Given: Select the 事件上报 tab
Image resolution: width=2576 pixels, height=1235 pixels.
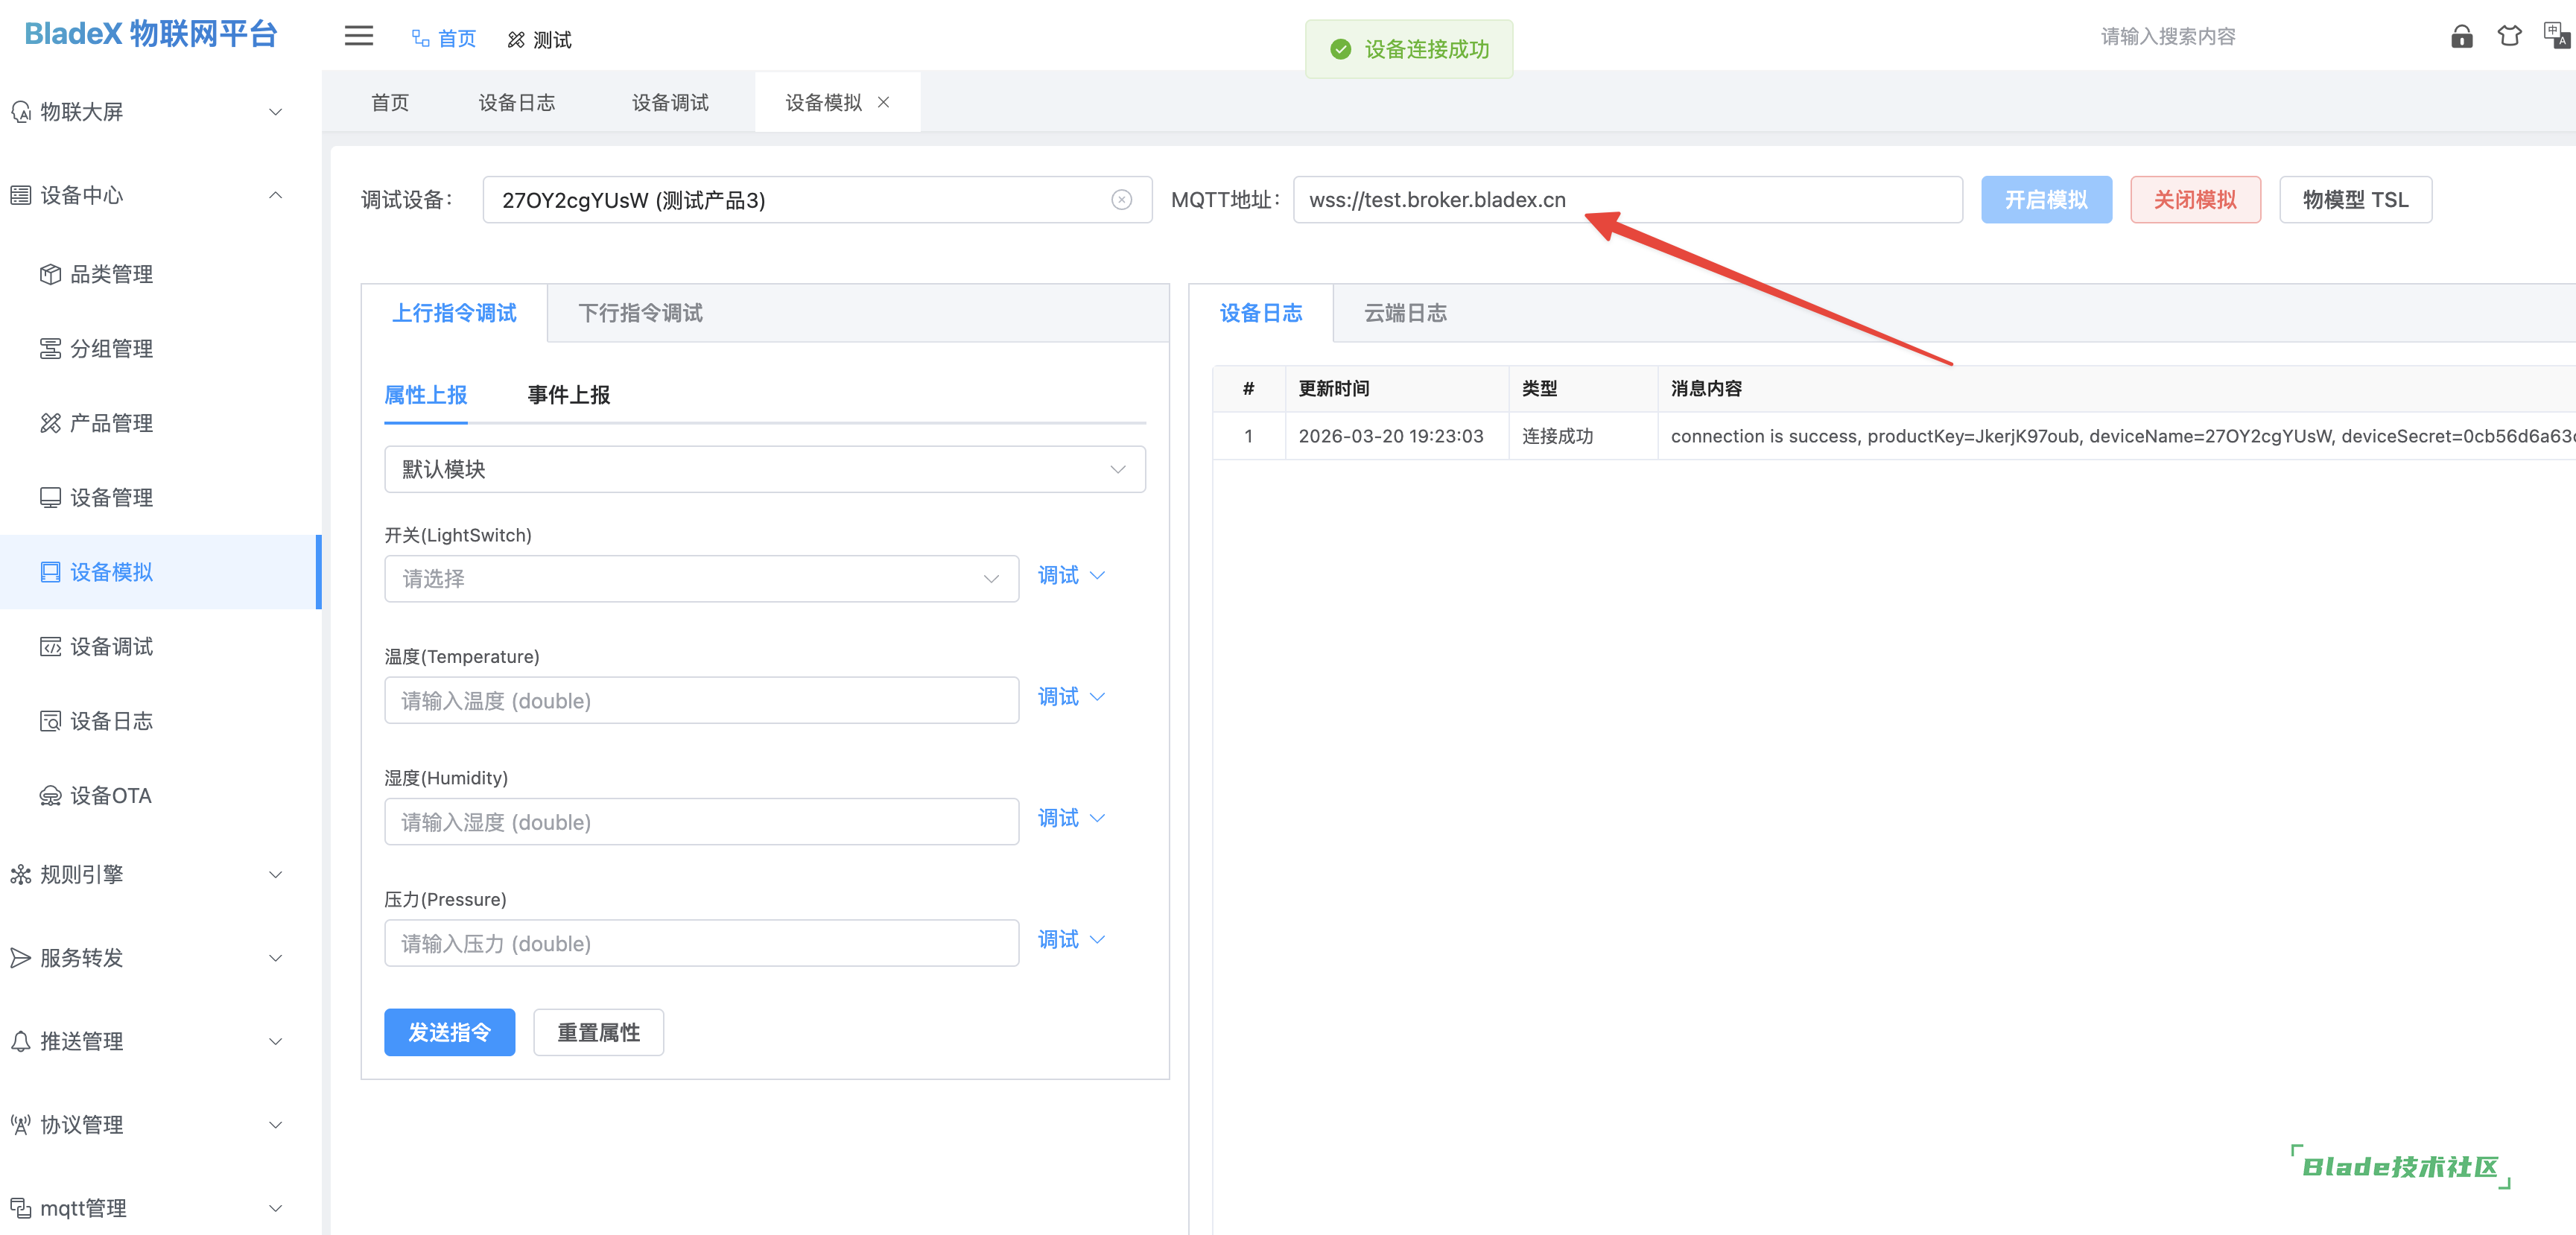Looking at the screenshot, I should pos(568,395).
